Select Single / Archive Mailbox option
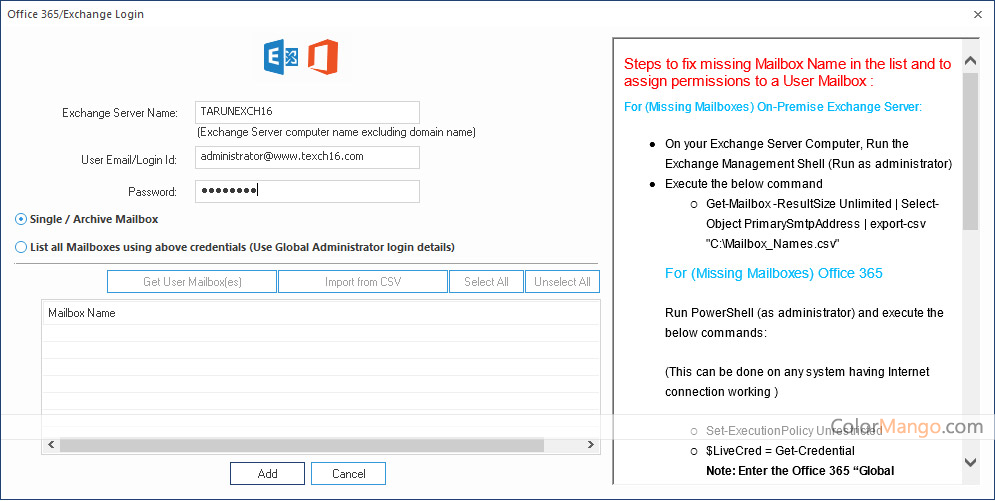The width and height of the screenshot is (995, 501). (22, 220)
